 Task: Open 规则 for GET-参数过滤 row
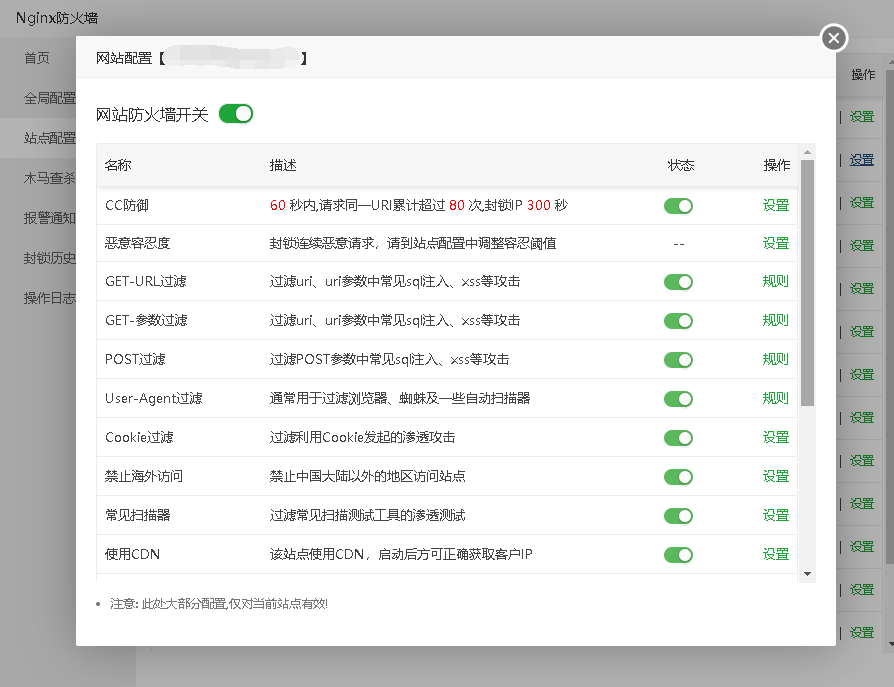click(776, 320)
